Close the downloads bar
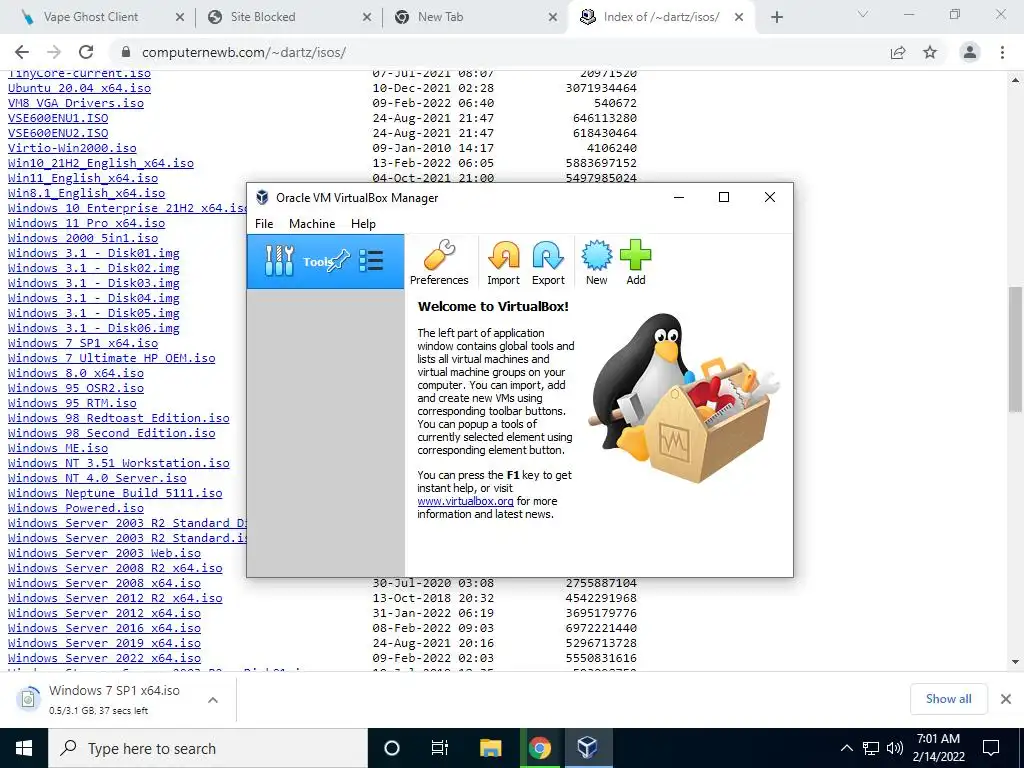The width and height of the screenshot is (1024, 768). point(1006,699)
